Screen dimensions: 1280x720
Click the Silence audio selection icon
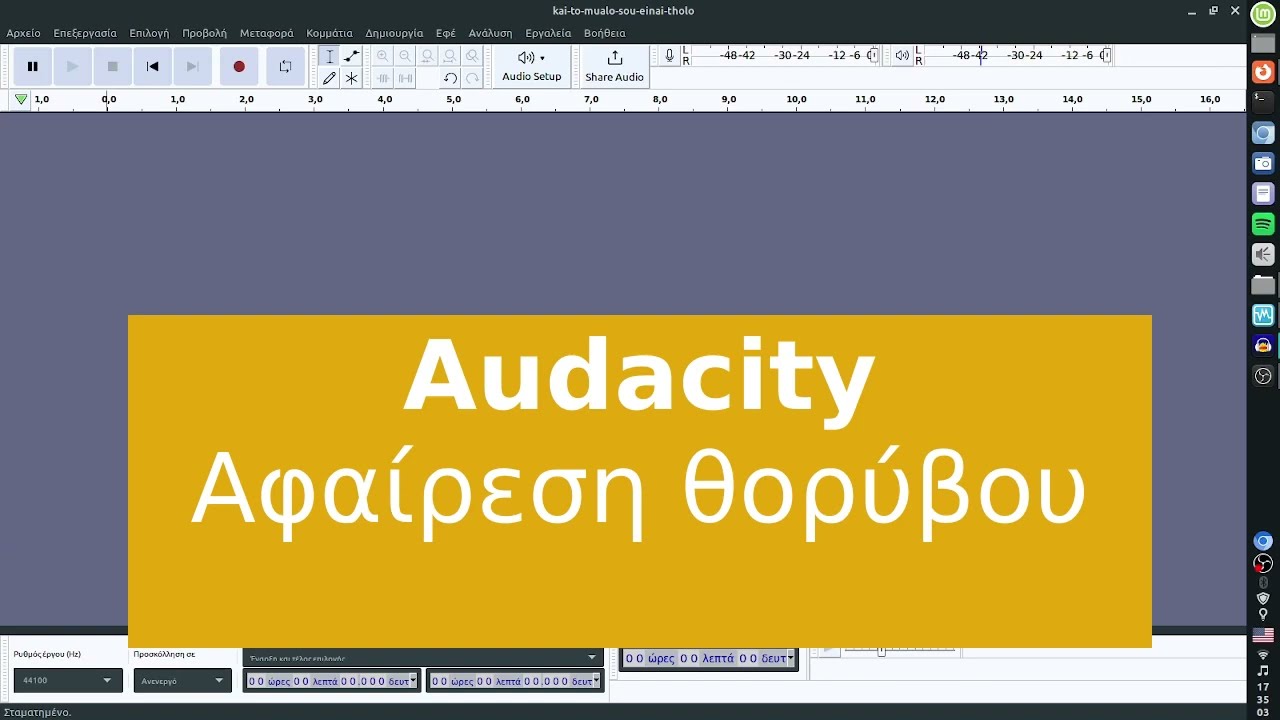click(x=405, y=78)
